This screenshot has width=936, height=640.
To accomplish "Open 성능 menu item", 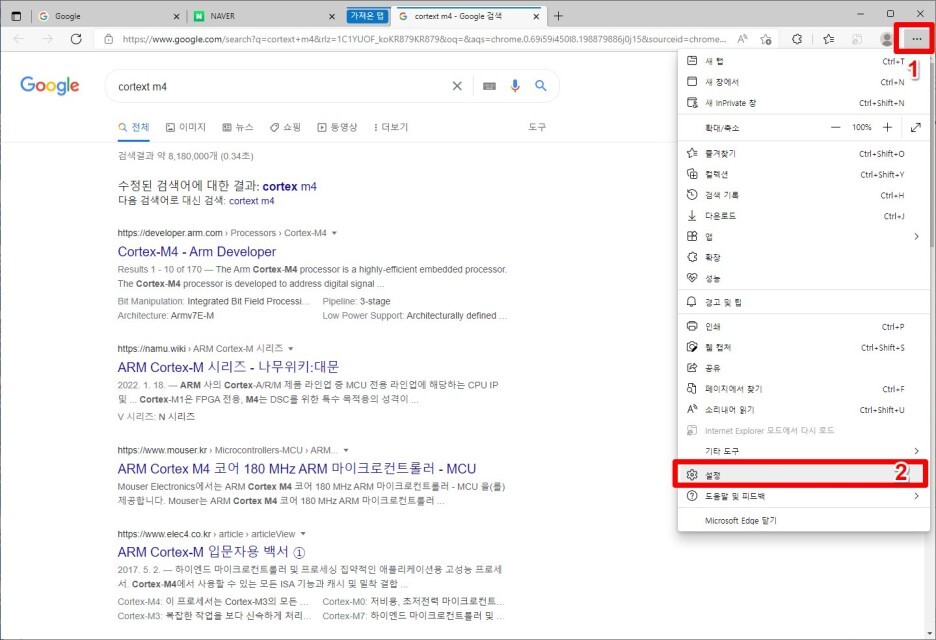I will tap(803, 278).
